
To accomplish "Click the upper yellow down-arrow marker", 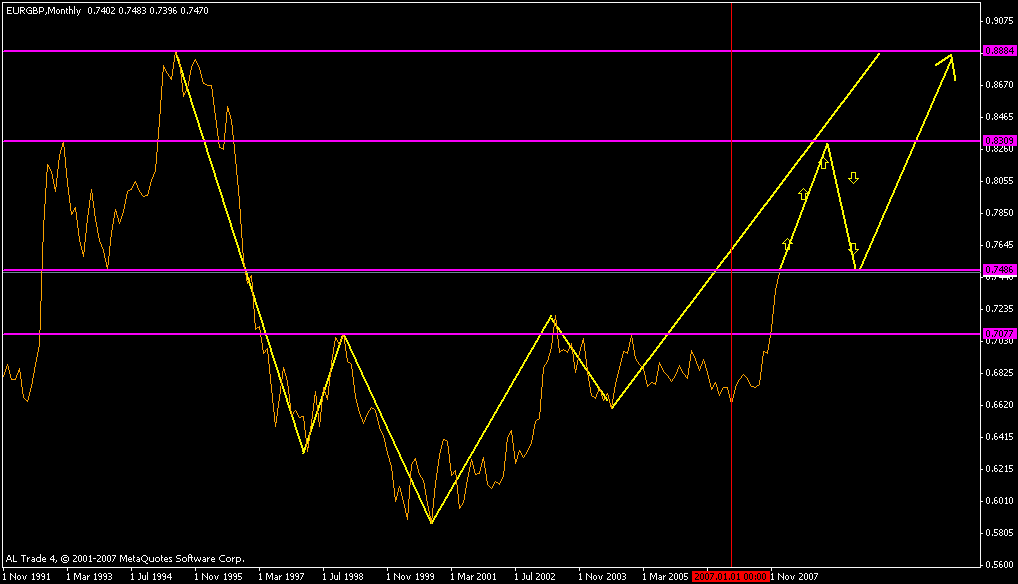I will [x=853, y=177].
